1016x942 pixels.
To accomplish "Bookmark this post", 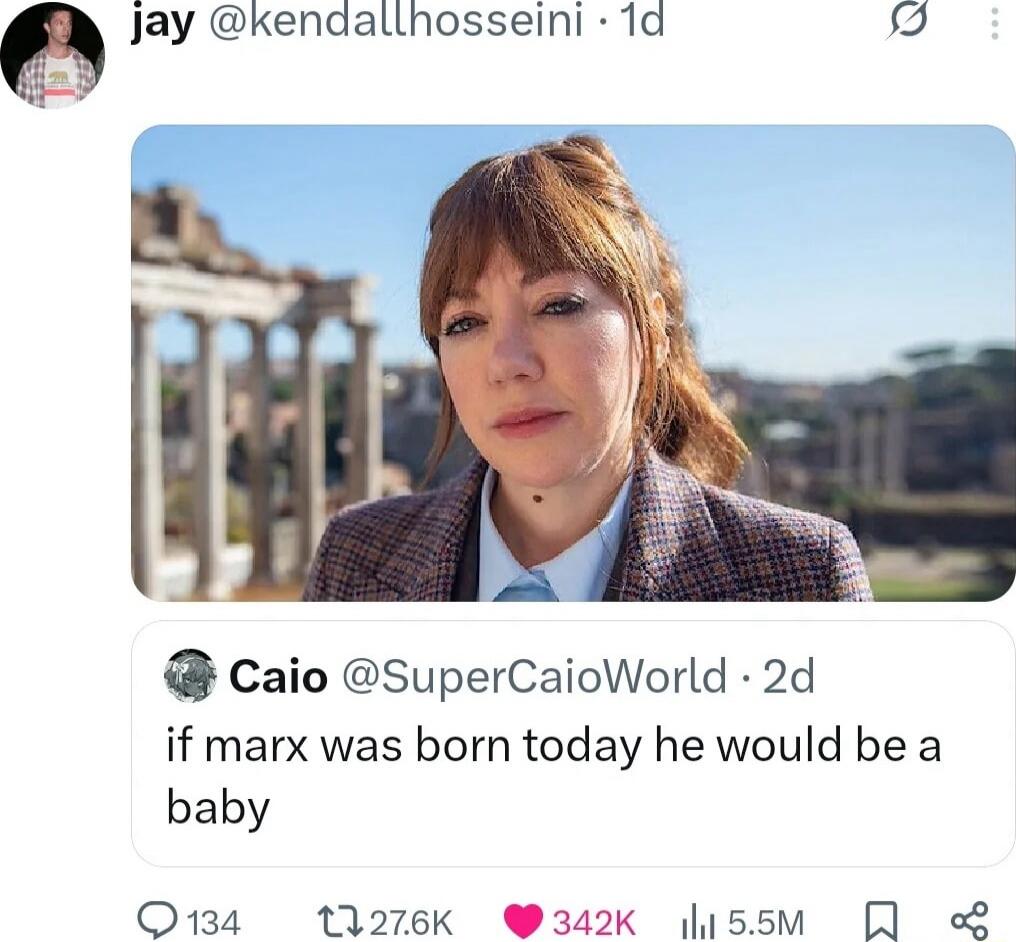I will coord(881,921).
